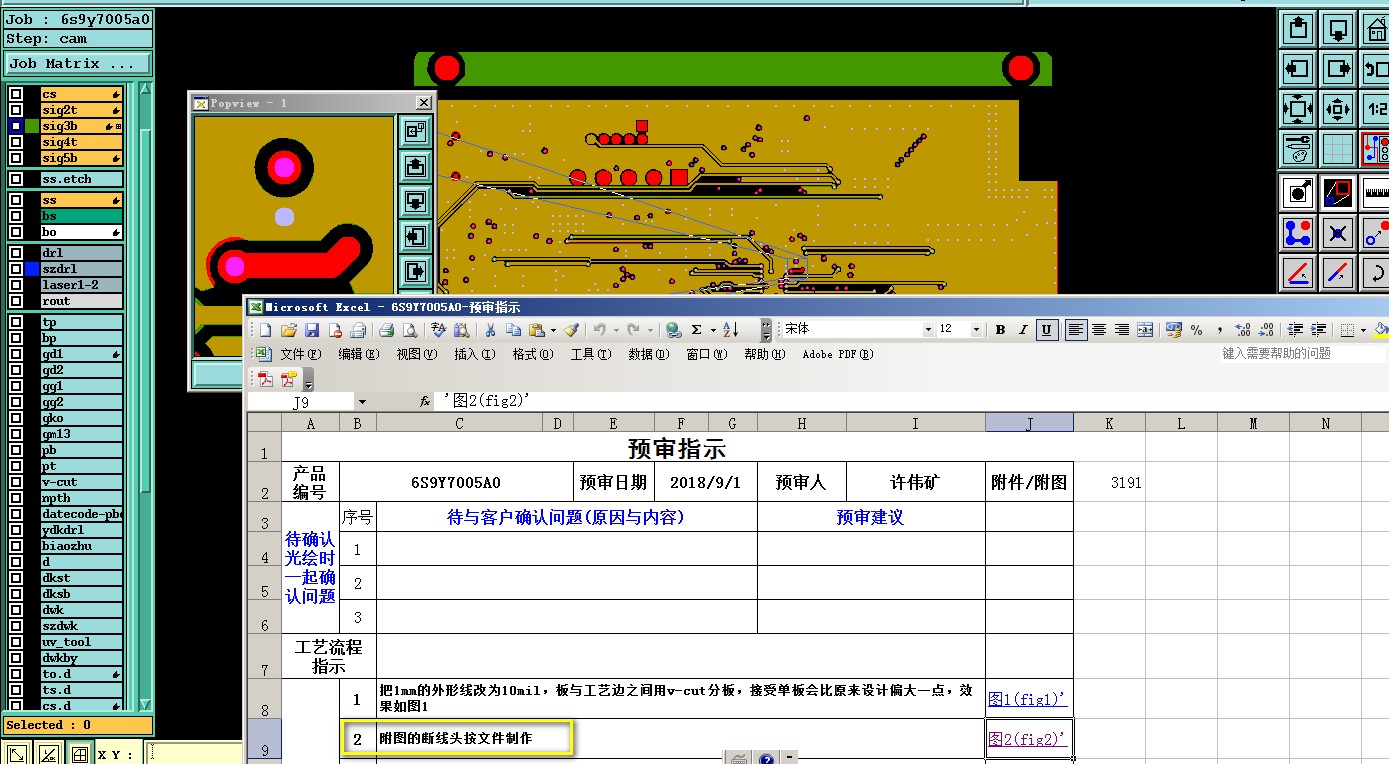Click Excel Fill Color bucket swatch

point(1381,330)
